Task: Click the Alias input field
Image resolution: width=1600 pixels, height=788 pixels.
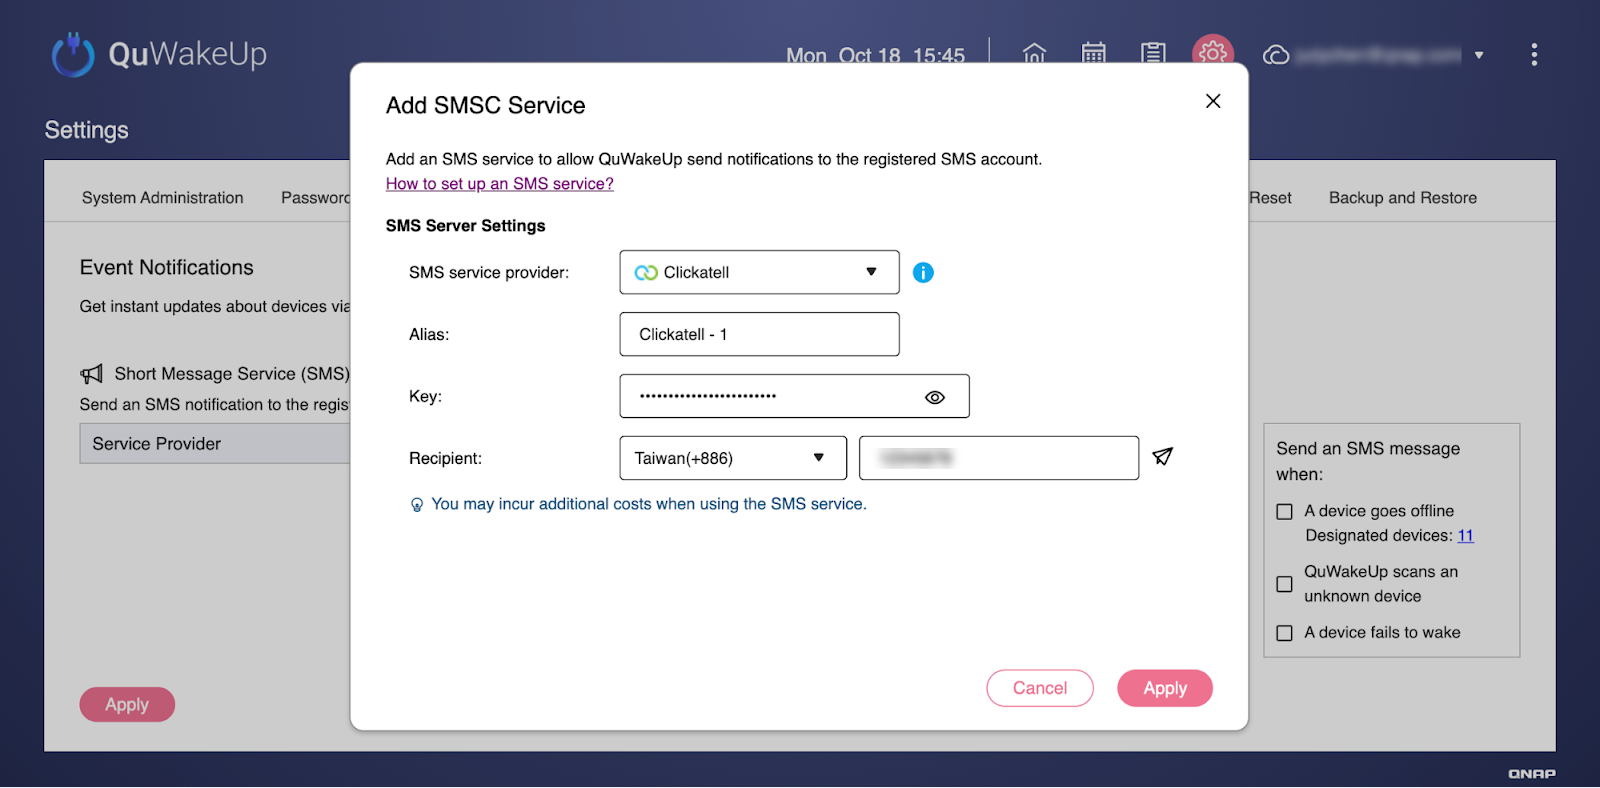Action: [759, 334]
